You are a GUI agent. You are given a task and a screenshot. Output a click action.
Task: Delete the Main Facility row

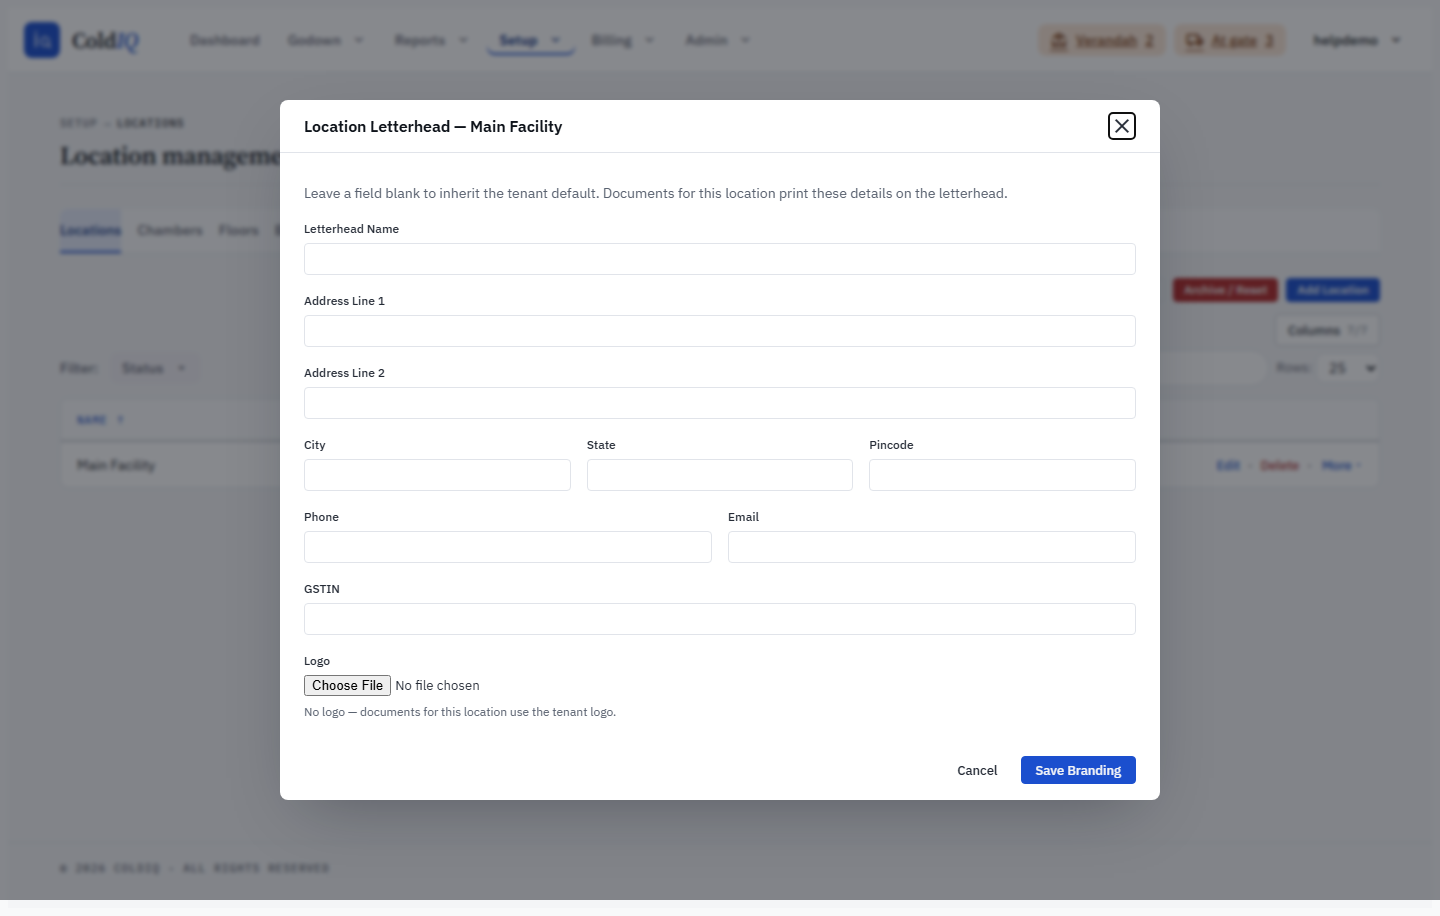coord(1279,465)
